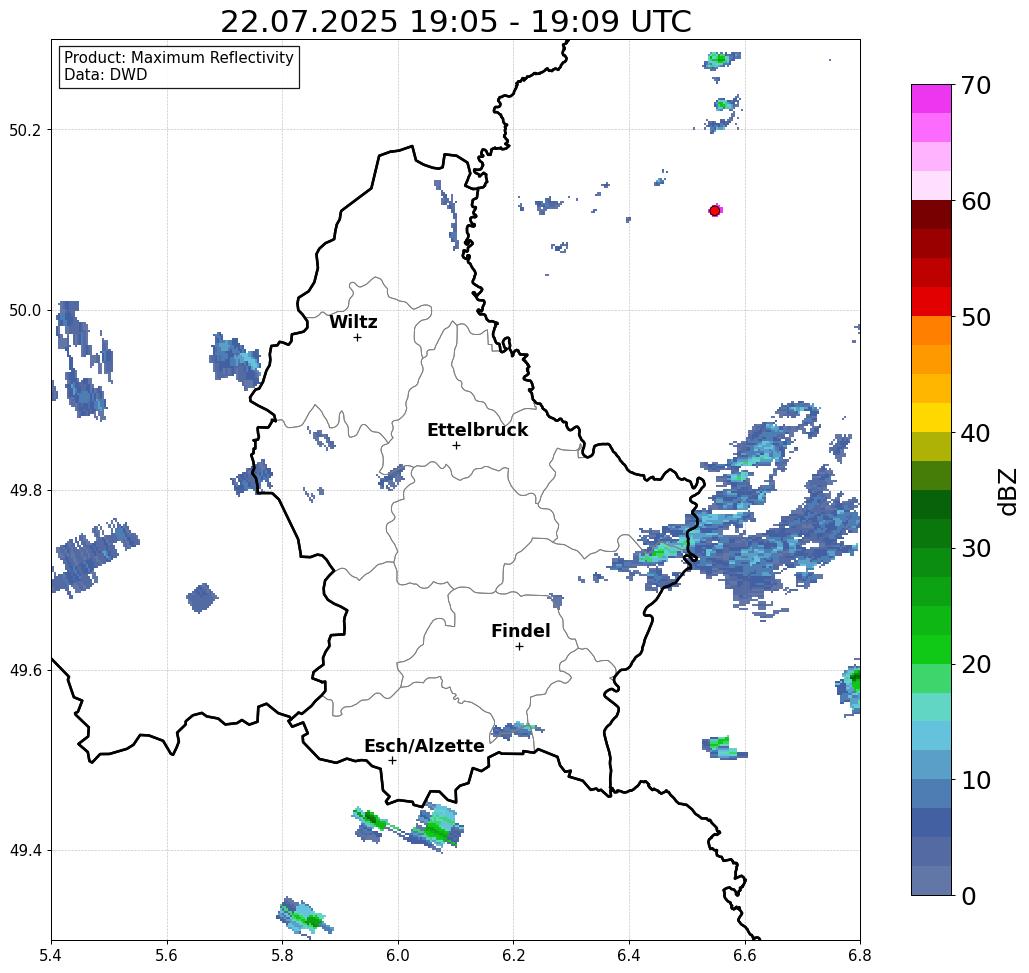Viewport: 1029px width, 973px height.
Task: Click the plus marker below Ettelbruck
Action: [x=457, y=445]
